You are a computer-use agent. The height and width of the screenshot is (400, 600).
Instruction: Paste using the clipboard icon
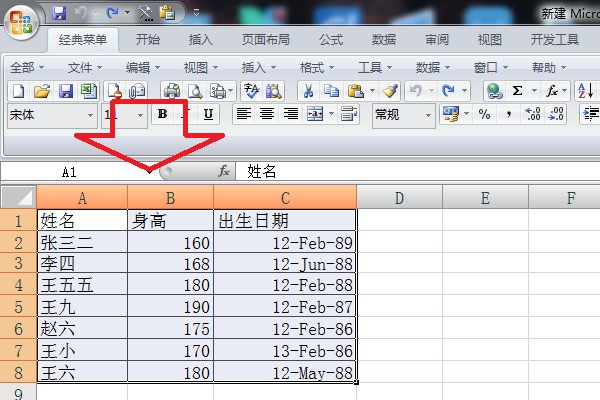[x=355, y=91]
